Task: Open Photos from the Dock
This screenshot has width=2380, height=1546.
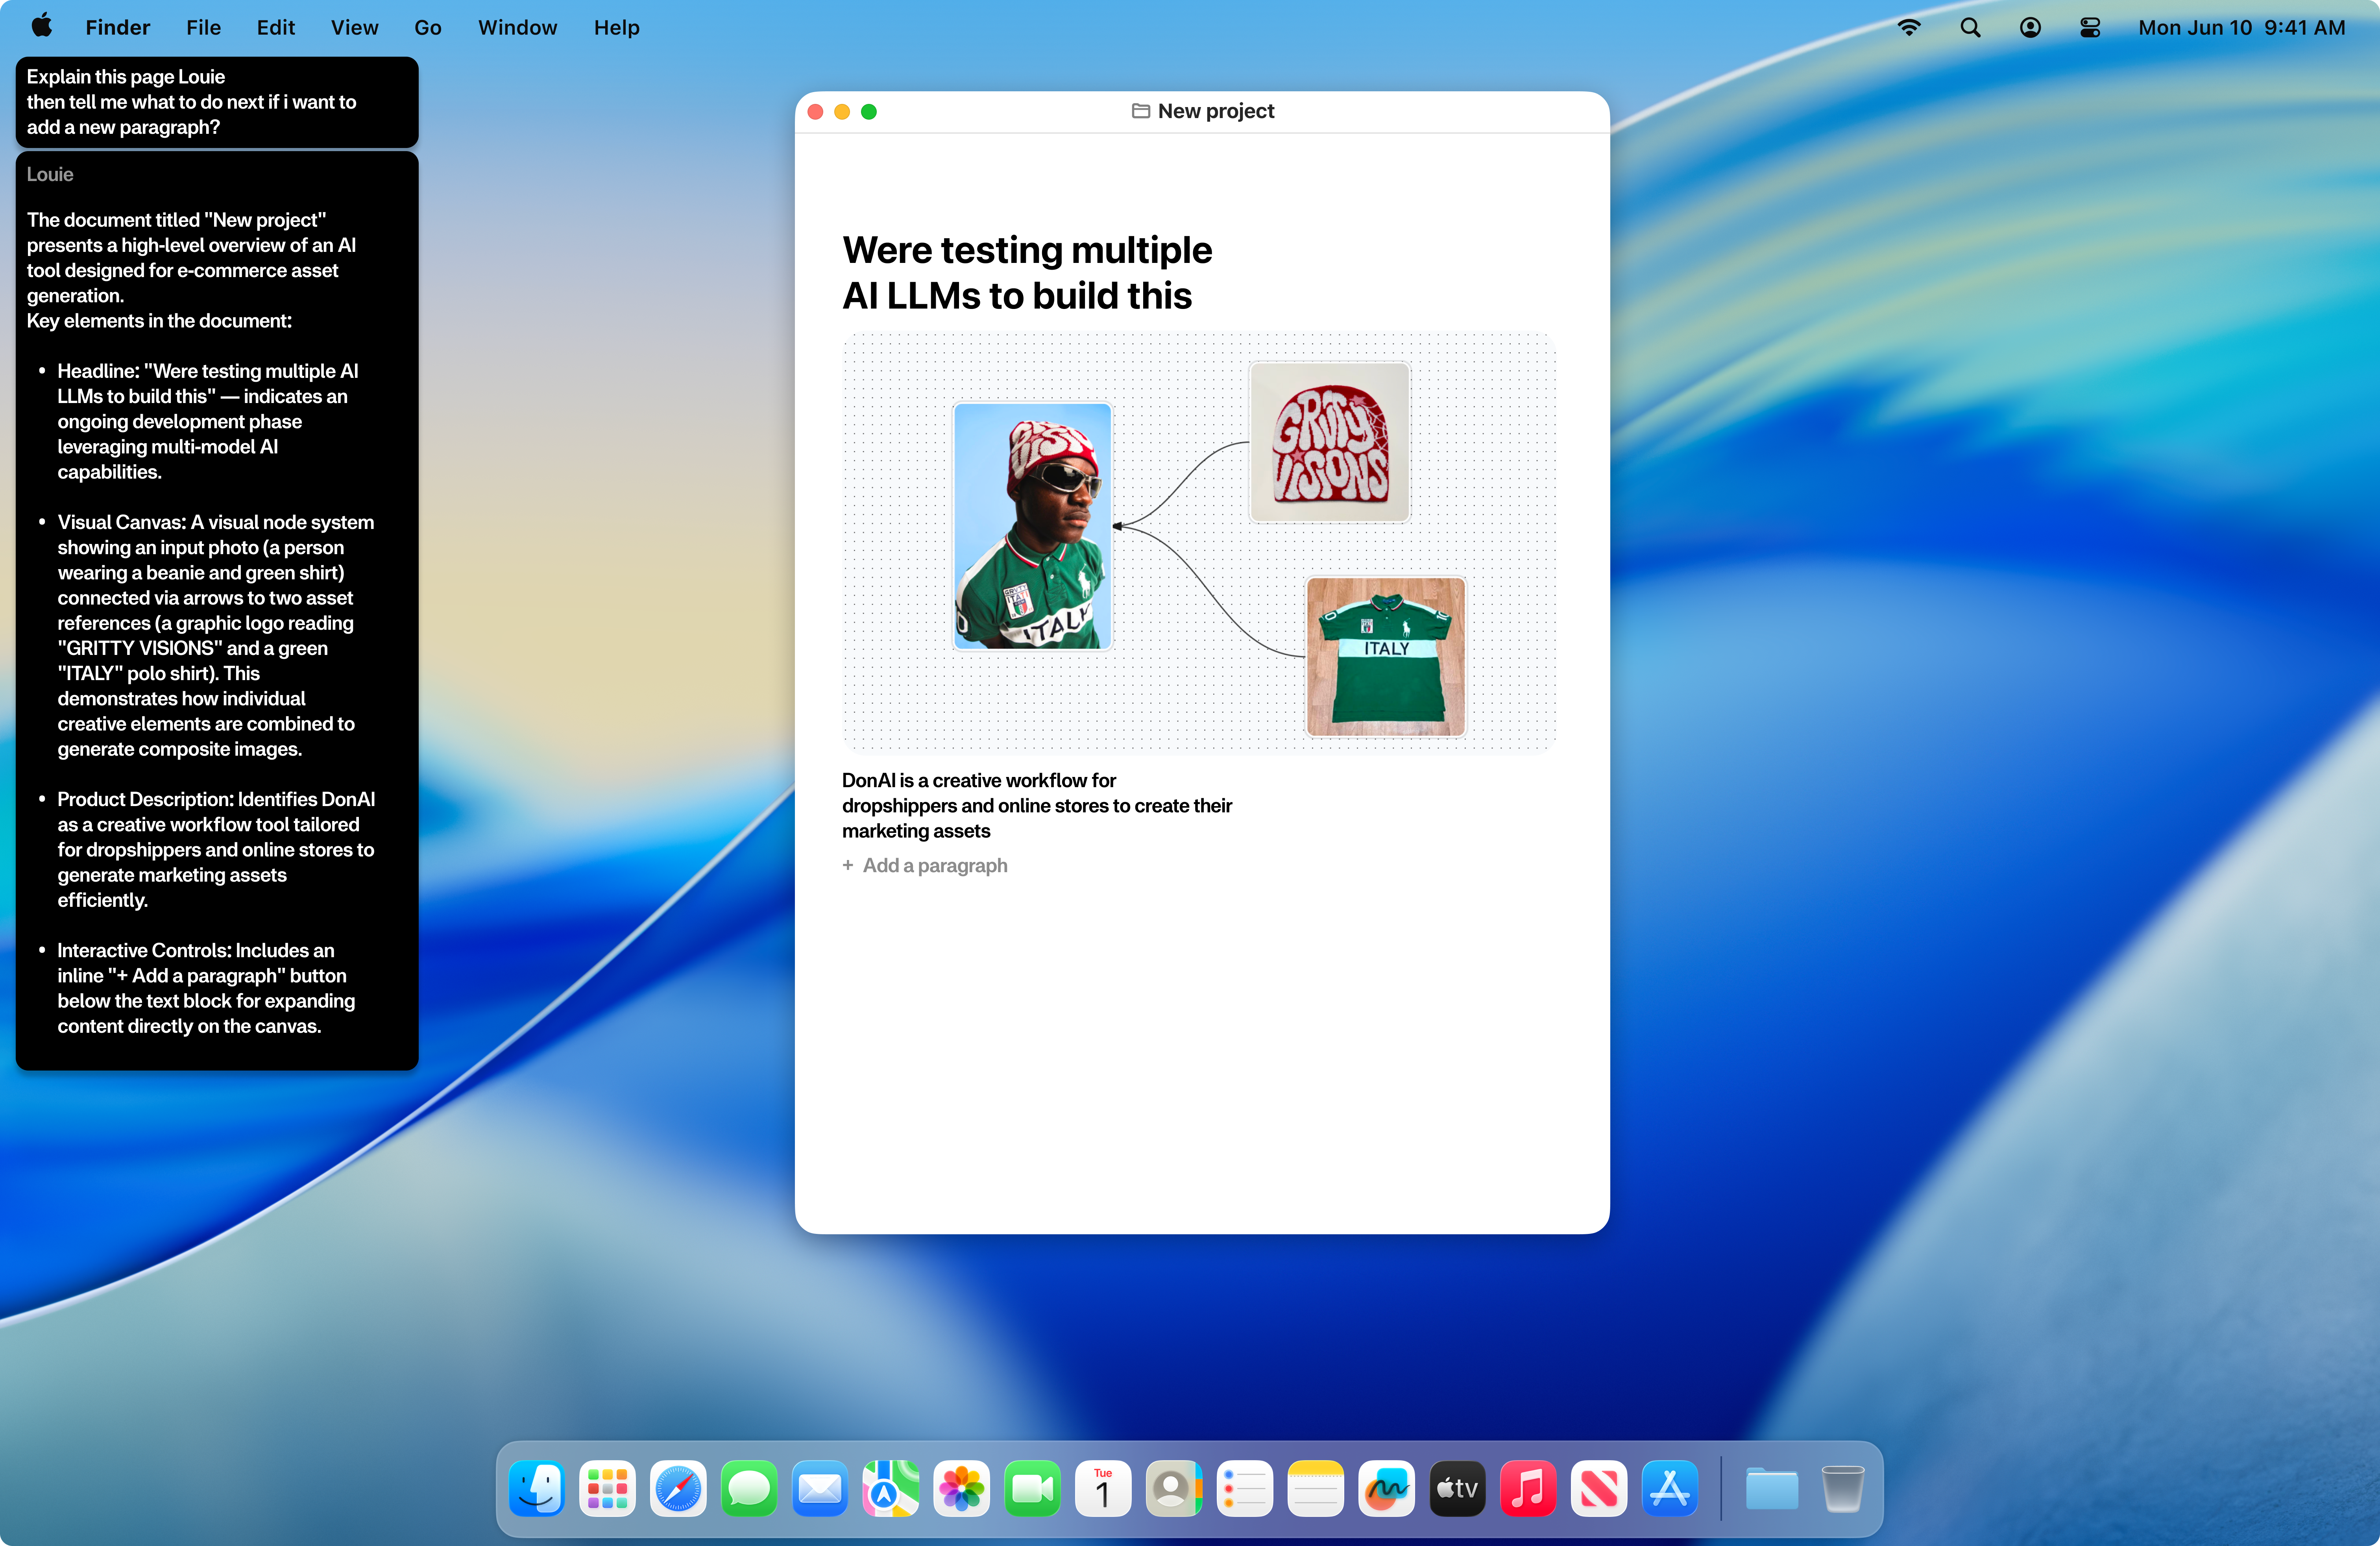Action: (x=962, y=1488)
